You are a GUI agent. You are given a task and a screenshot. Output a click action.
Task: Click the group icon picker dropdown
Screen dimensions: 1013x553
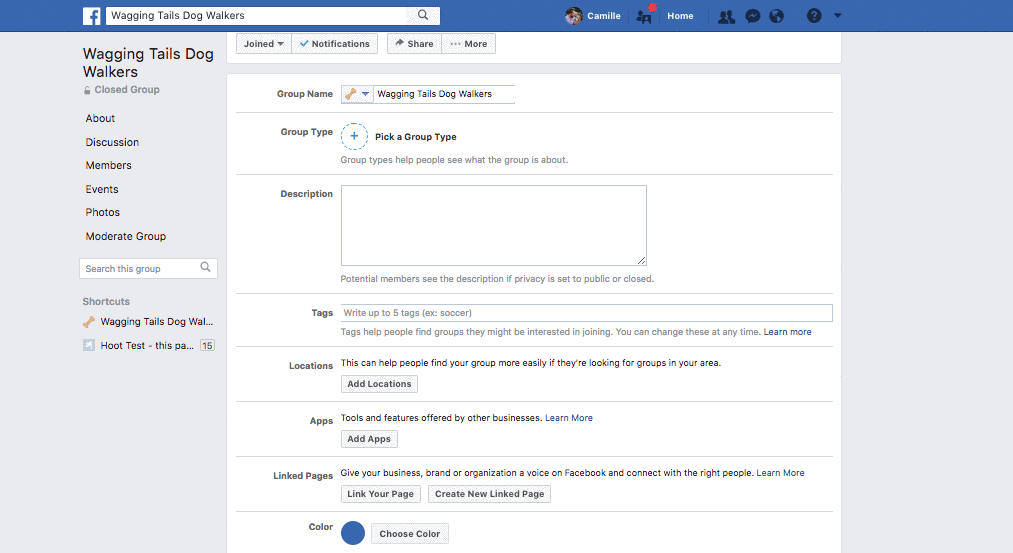pyautogui.click(x=357, y=94)
